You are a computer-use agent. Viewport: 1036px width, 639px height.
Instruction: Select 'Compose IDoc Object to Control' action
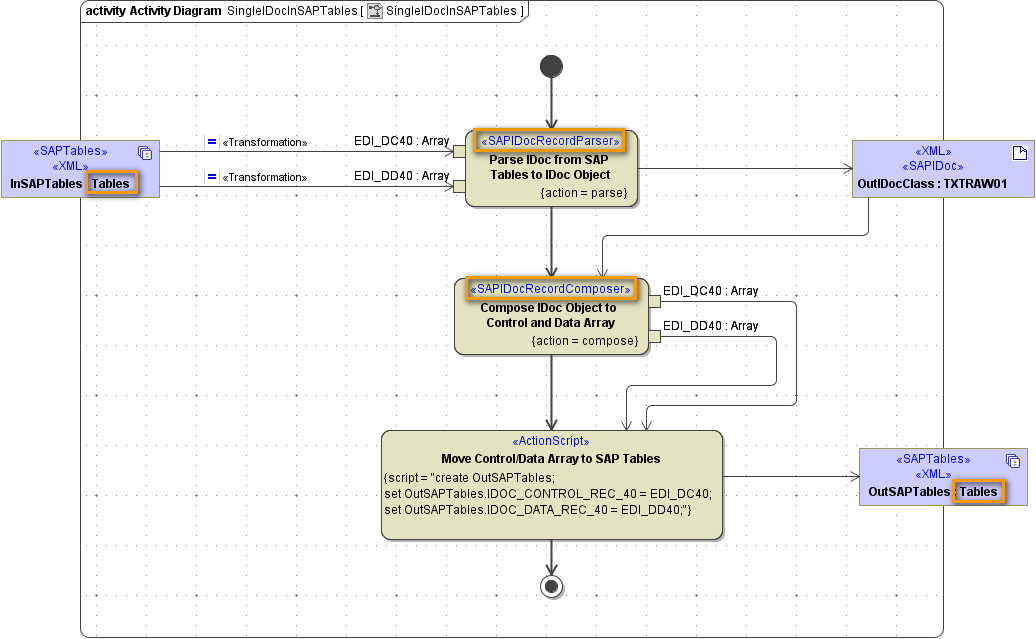click(551, 316)
